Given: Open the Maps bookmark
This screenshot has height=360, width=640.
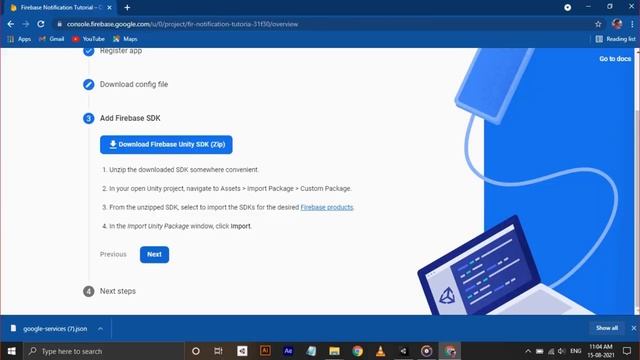Looking at the screenshot, I should tap(125, 39).
